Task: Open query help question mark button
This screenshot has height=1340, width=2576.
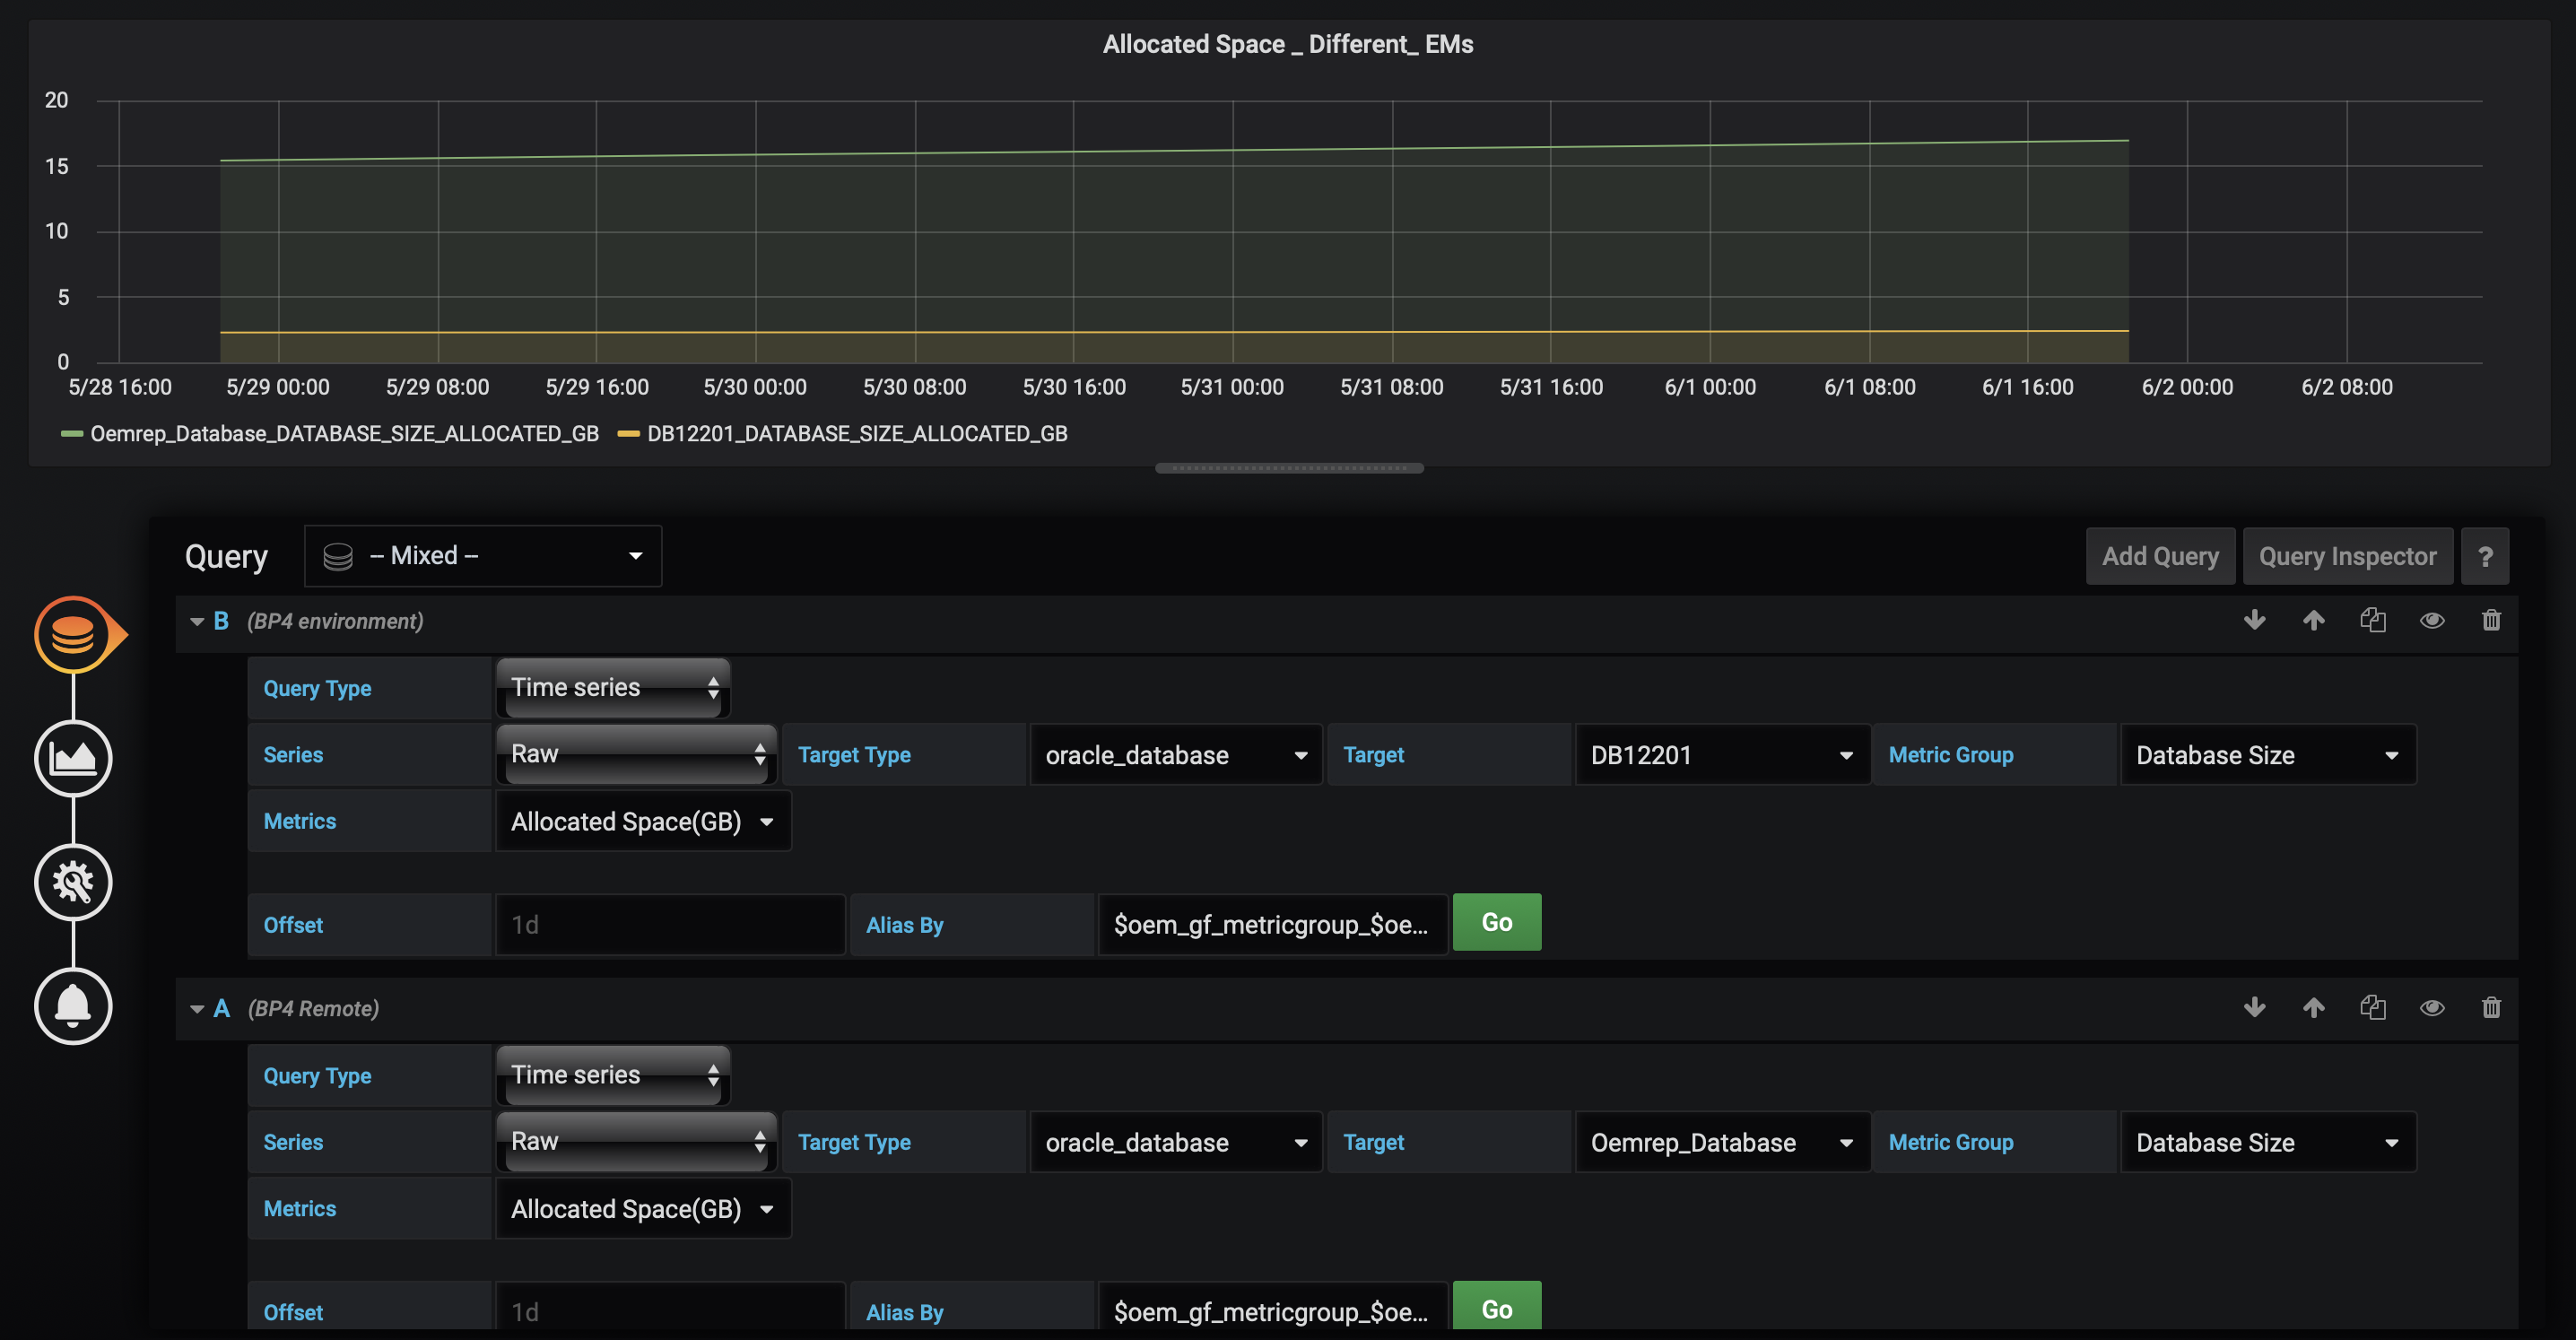Action: coord(2485,556)
